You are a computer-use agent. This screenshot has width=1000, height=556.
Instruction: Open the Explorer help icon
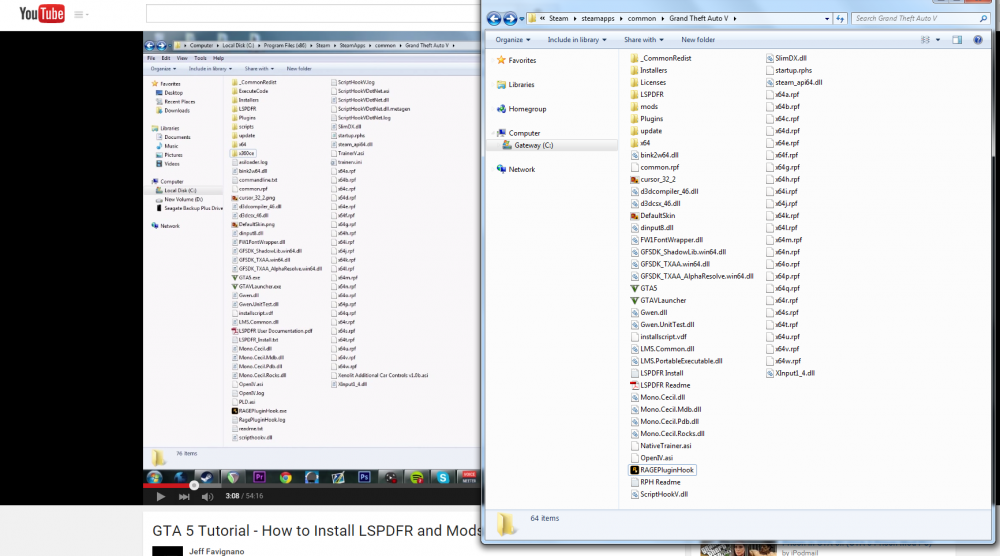978,40
